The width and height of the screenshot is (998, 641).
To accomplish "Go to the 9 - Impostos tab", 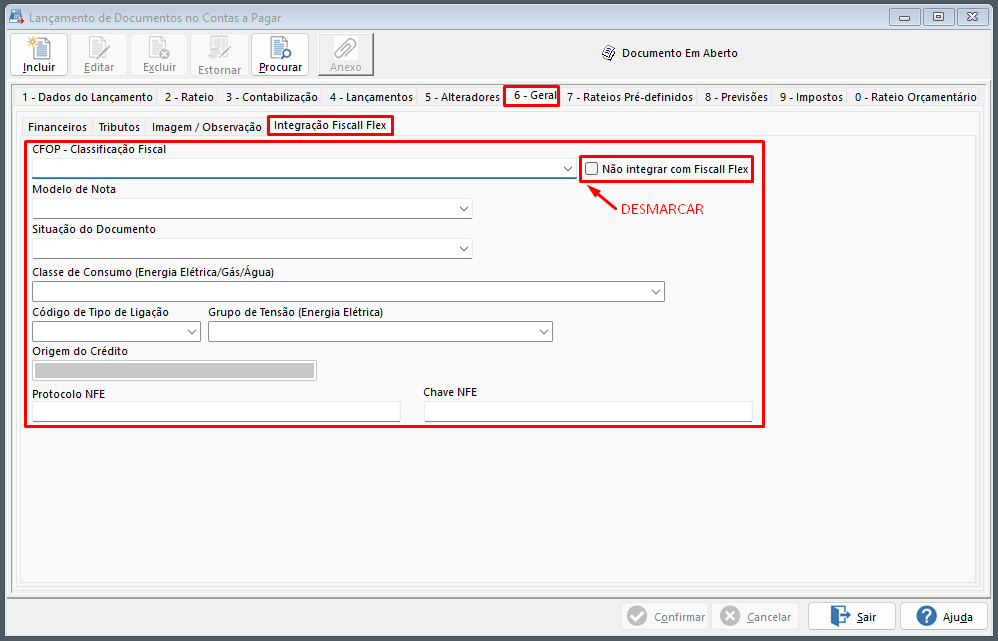I will tap(811, 97).
